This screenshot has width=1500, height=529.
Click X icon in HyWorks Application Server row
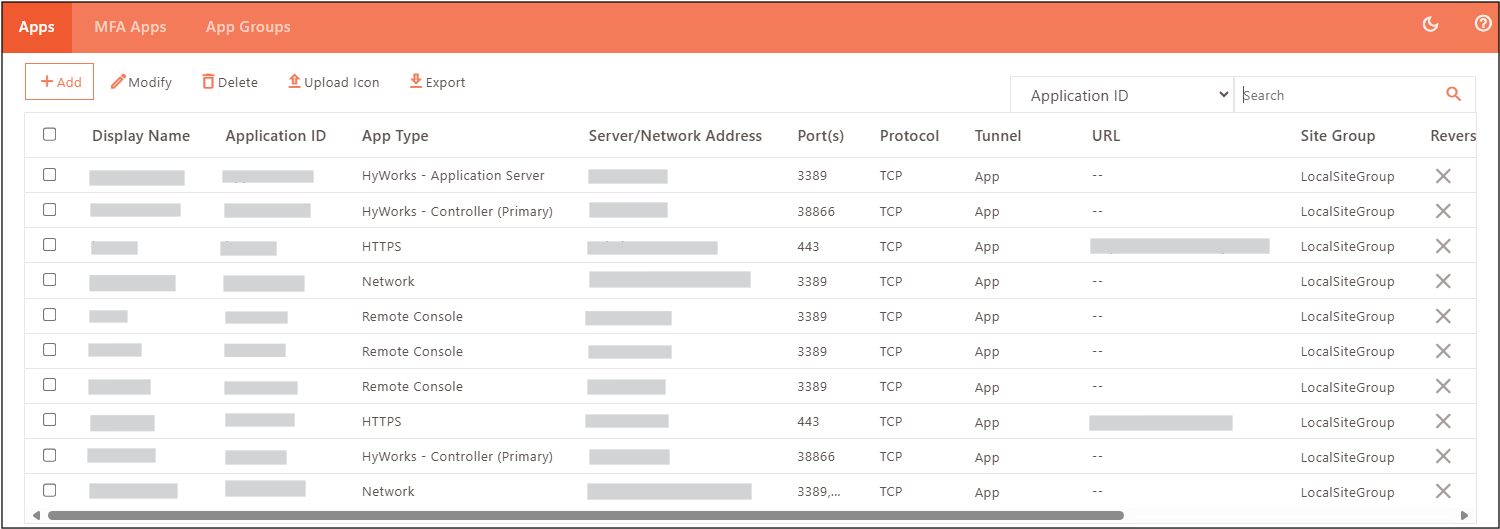[1443, 176]
